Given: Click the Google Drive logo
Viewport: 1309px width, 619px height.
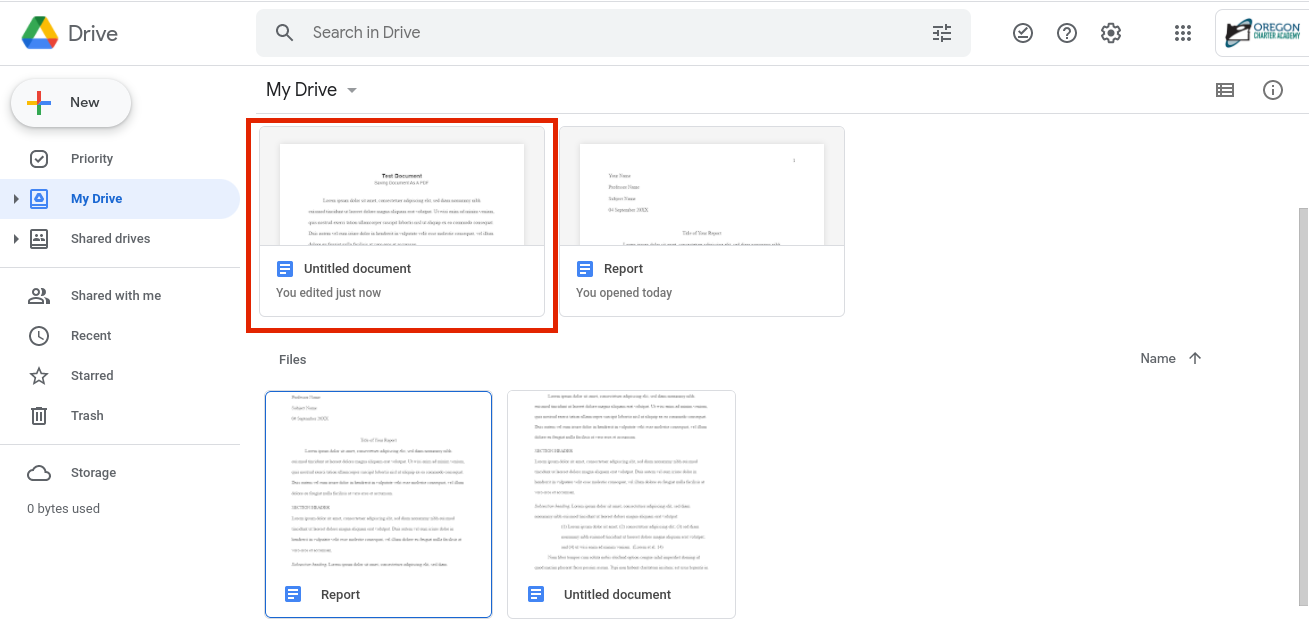Looking at the screenshot, I should pyautogui.click(x=70, y=33).
